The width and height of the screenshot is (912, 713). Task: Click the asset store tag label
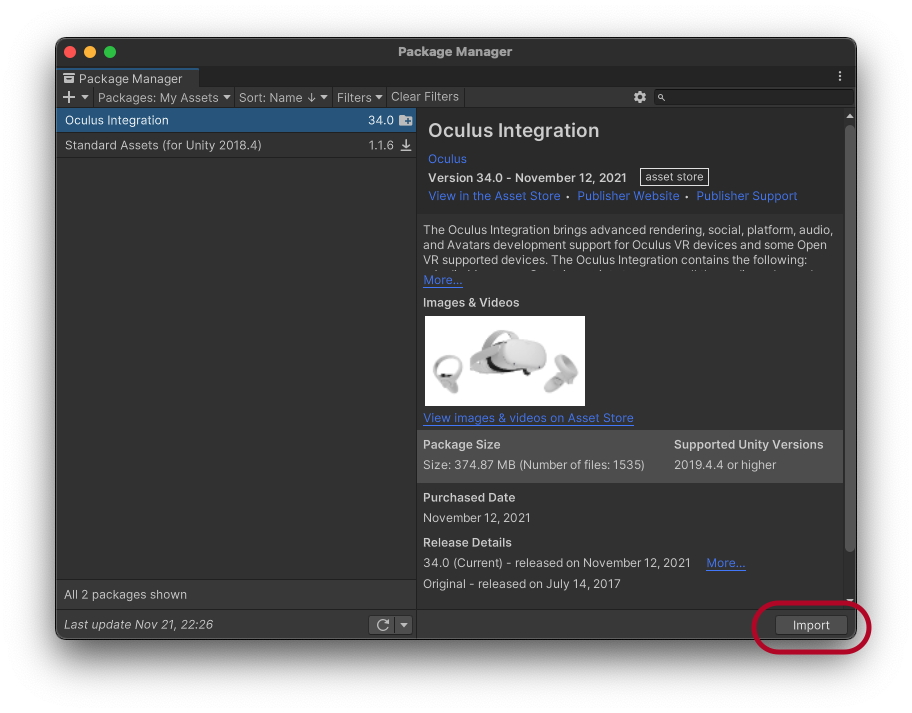click(674, 177)
